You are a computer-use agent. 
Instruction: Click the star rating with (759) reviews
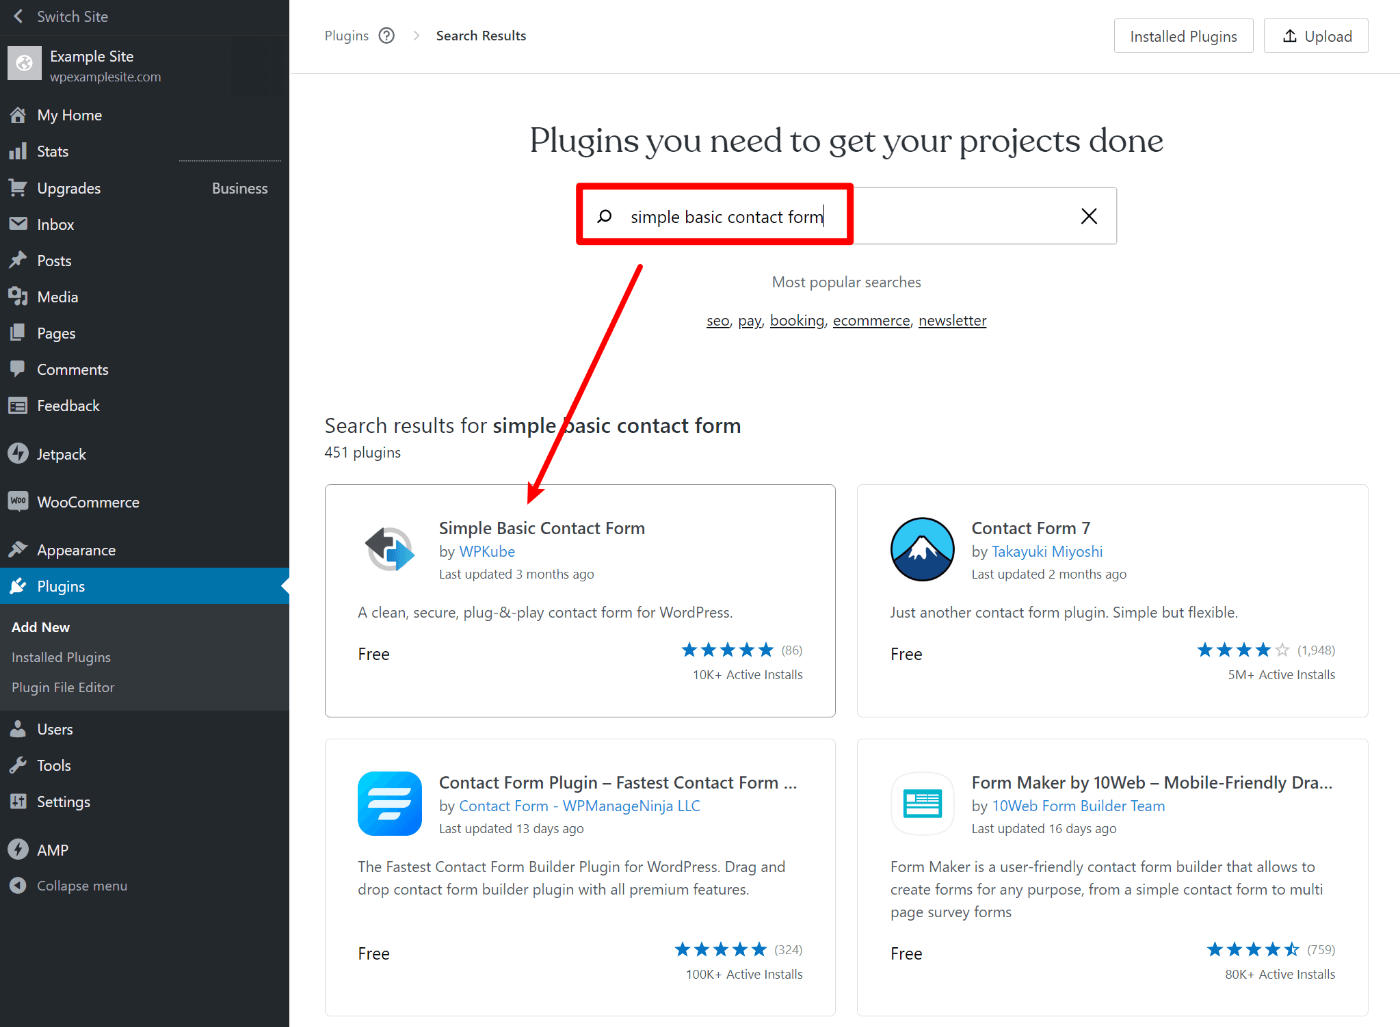[1253, 950]
